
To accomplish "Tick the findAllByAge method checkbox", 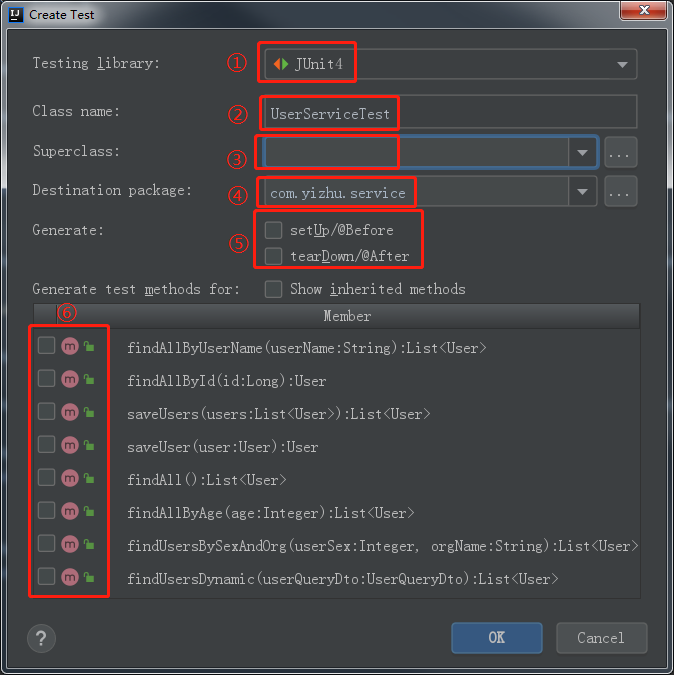I will click(46, 511).
